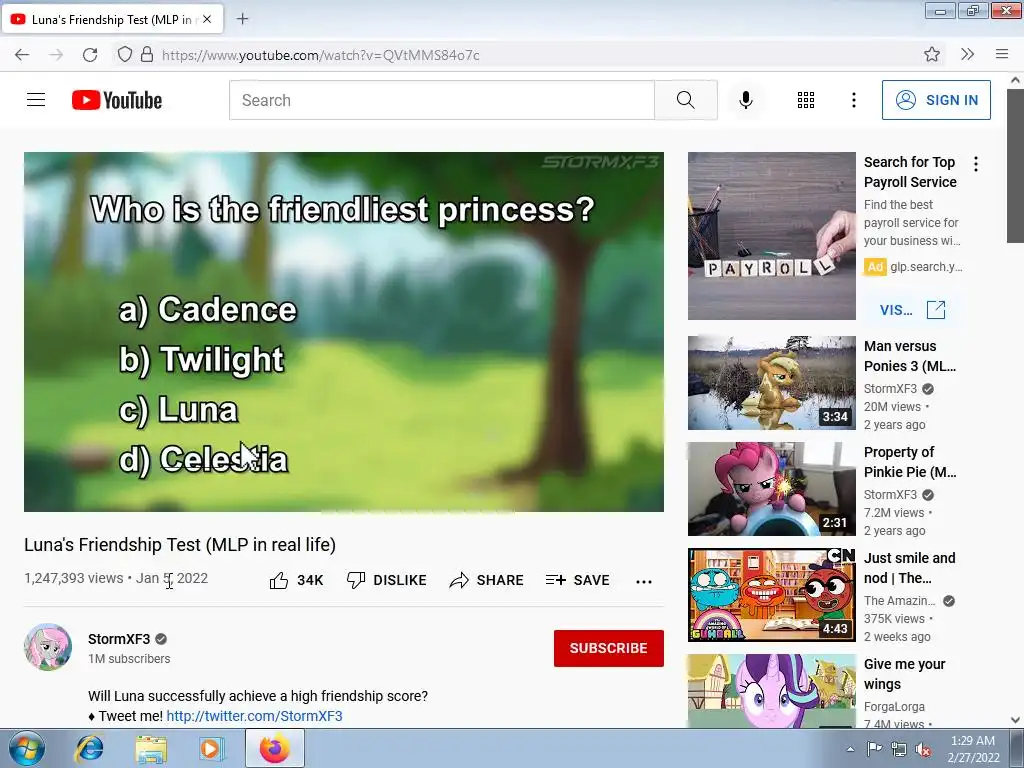Select the Luna's Friendship Test tab
The width and height of the screenshot is (1024, 768).
(x=112, y=19)
